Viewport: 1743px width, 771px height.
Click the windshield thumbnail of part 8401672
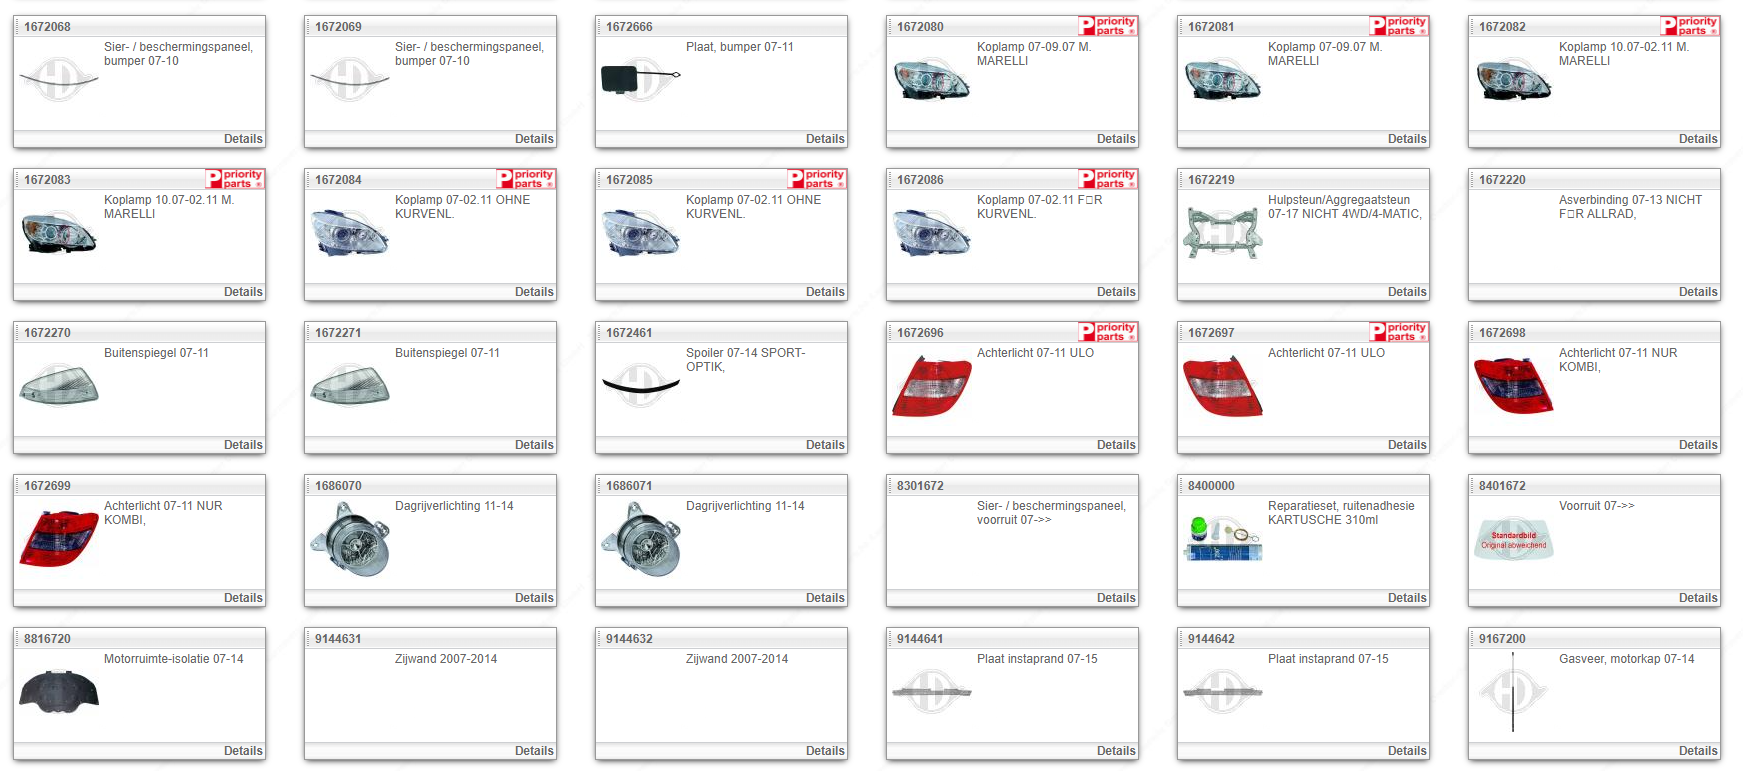(1513, 539)
